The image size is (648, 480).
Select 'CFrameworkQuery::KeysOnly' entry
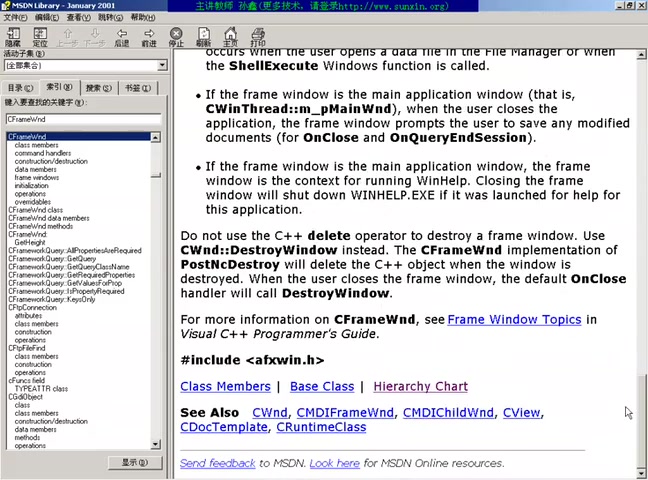pyautogui.click(x=52, y=299)
